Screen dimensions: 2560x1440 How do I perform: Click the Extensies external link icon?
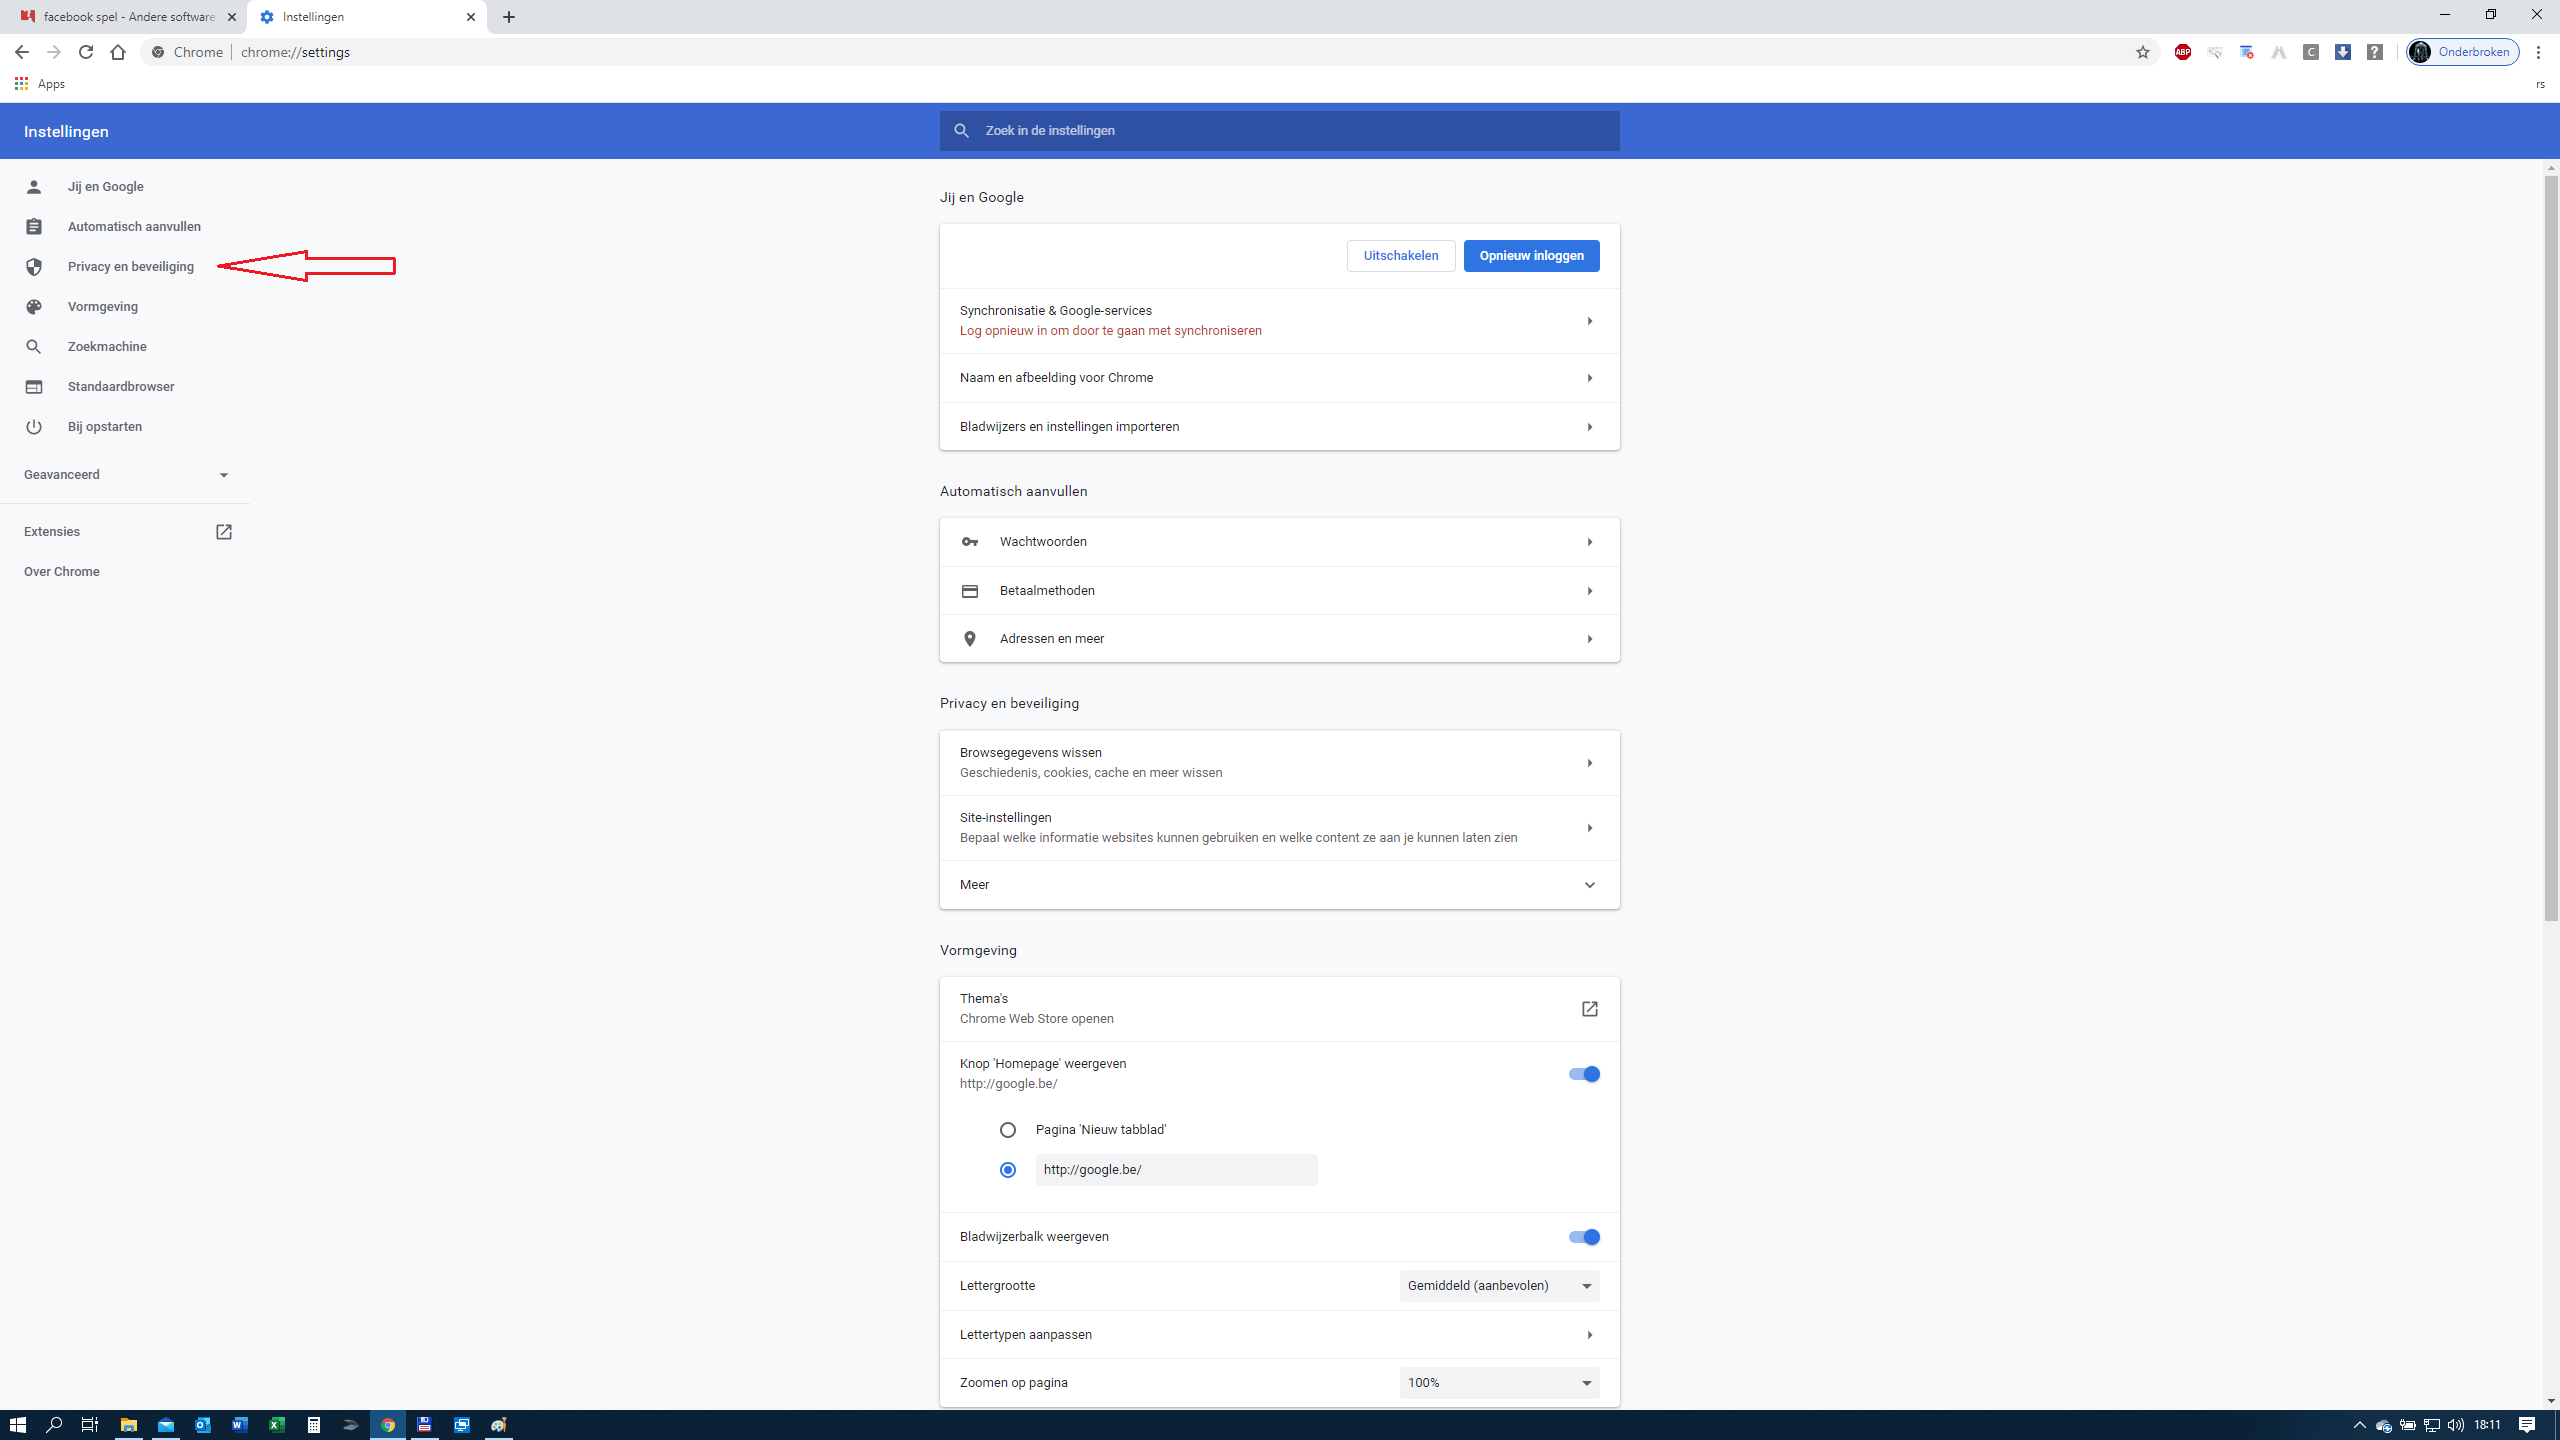[x=223, y=532]
